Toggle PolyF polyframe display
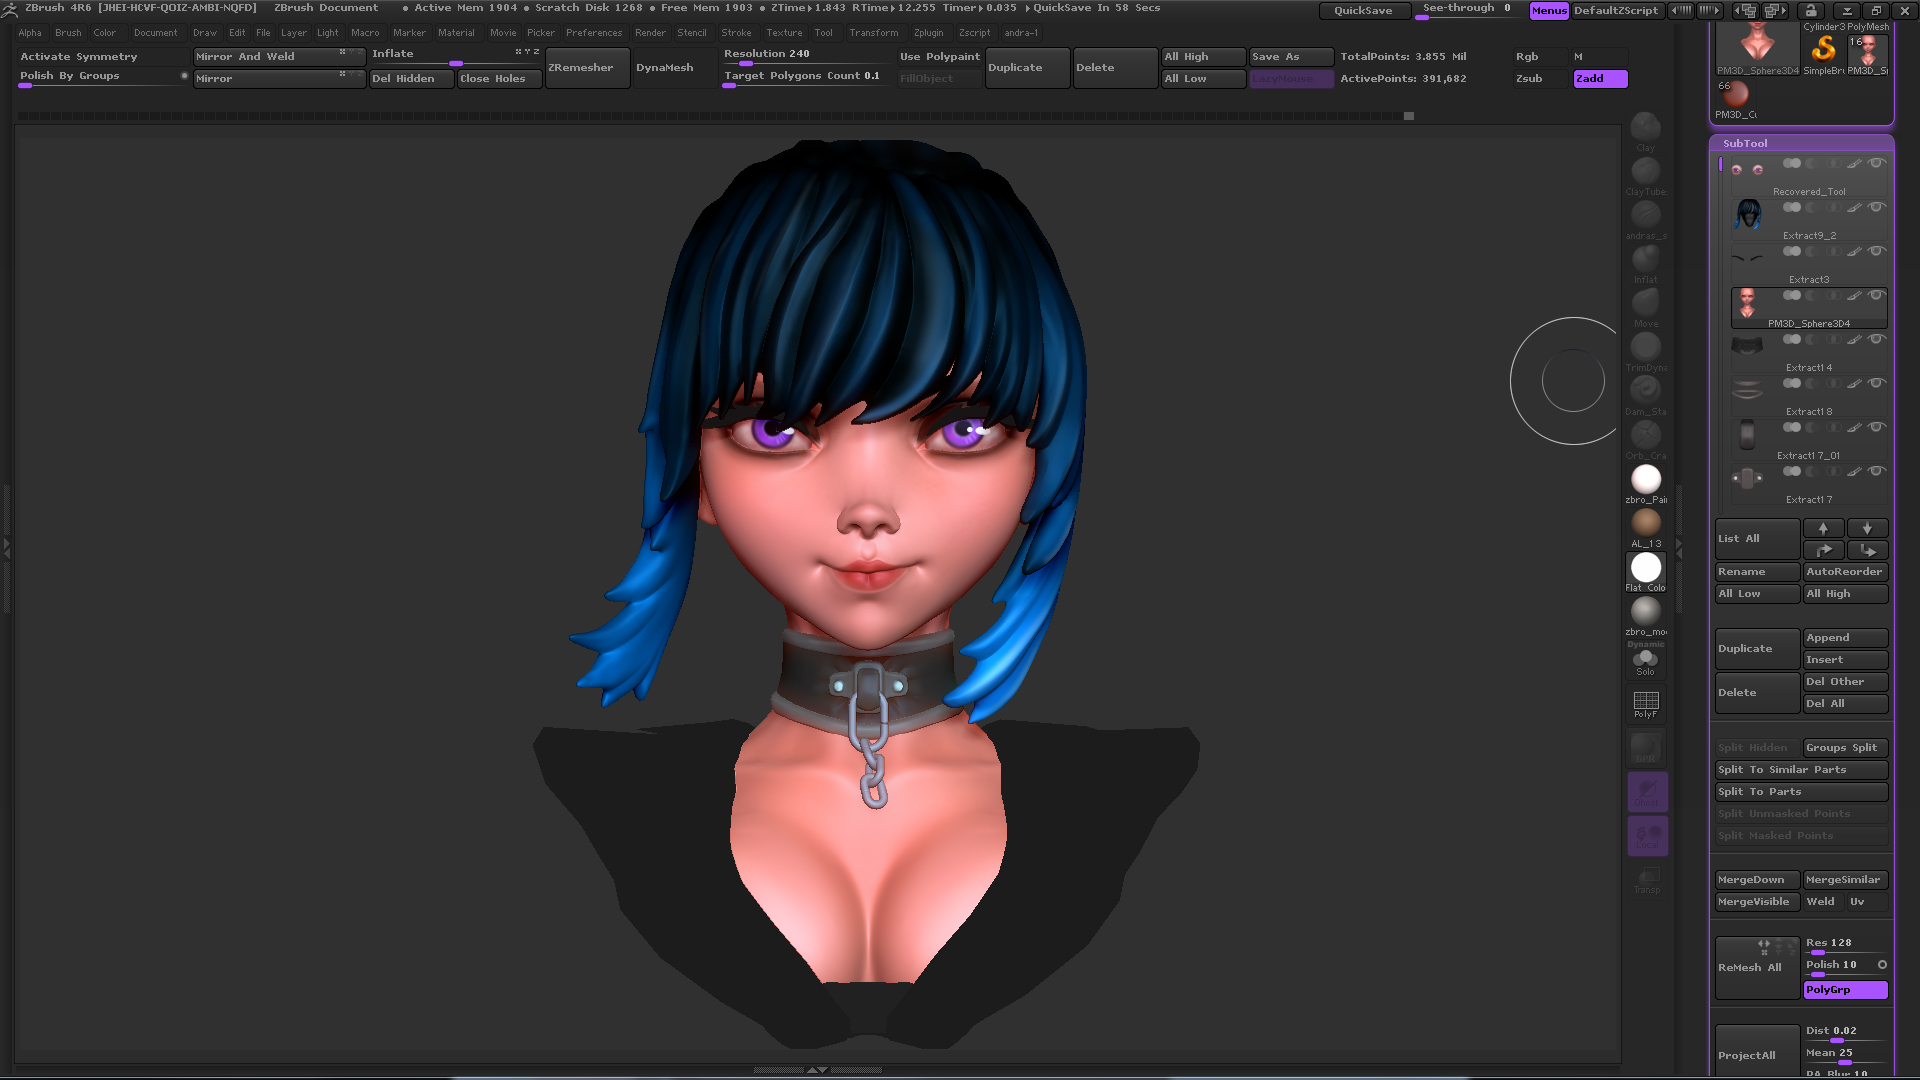 click(x=1645, y=704)
